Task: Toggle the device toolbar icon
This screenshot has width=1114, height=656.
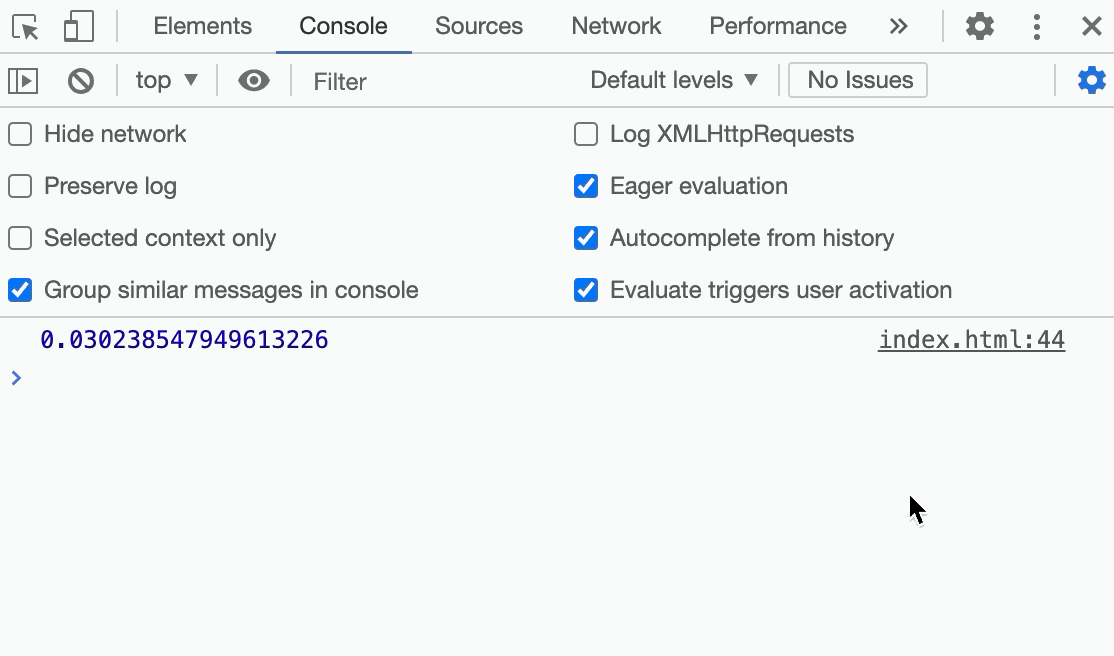Action: pyautogui.click(x=79, y=27)
